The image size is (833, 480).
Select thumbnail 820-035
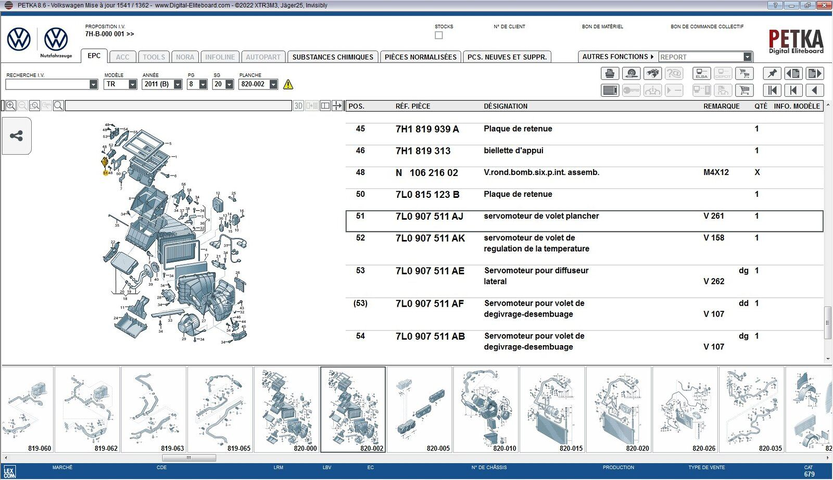(752, 409)
